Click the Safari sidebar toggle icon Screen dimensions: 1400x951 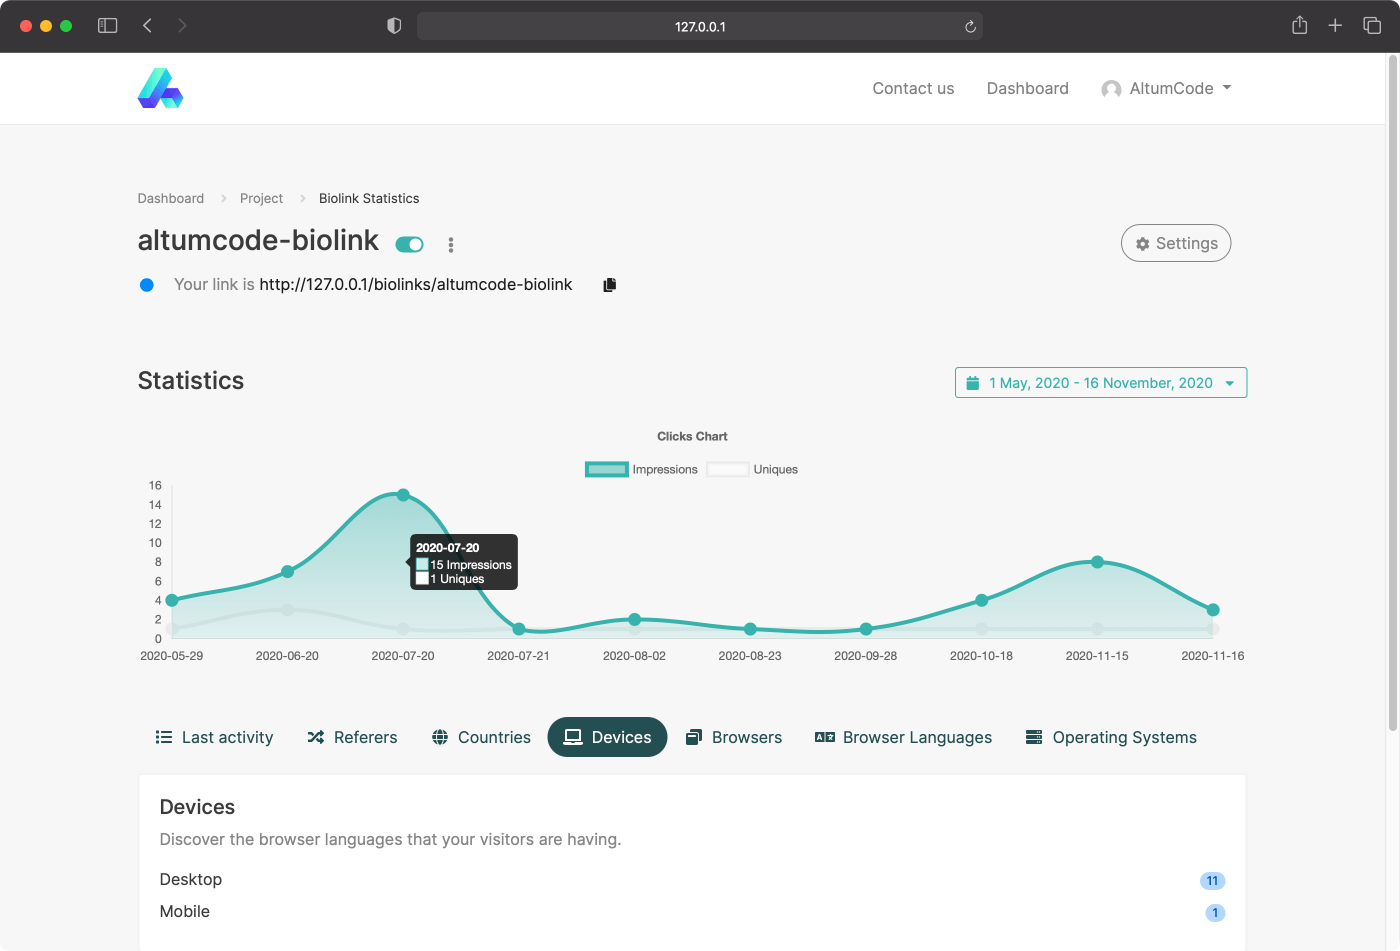pyautogui.click(x=108, y=26)
